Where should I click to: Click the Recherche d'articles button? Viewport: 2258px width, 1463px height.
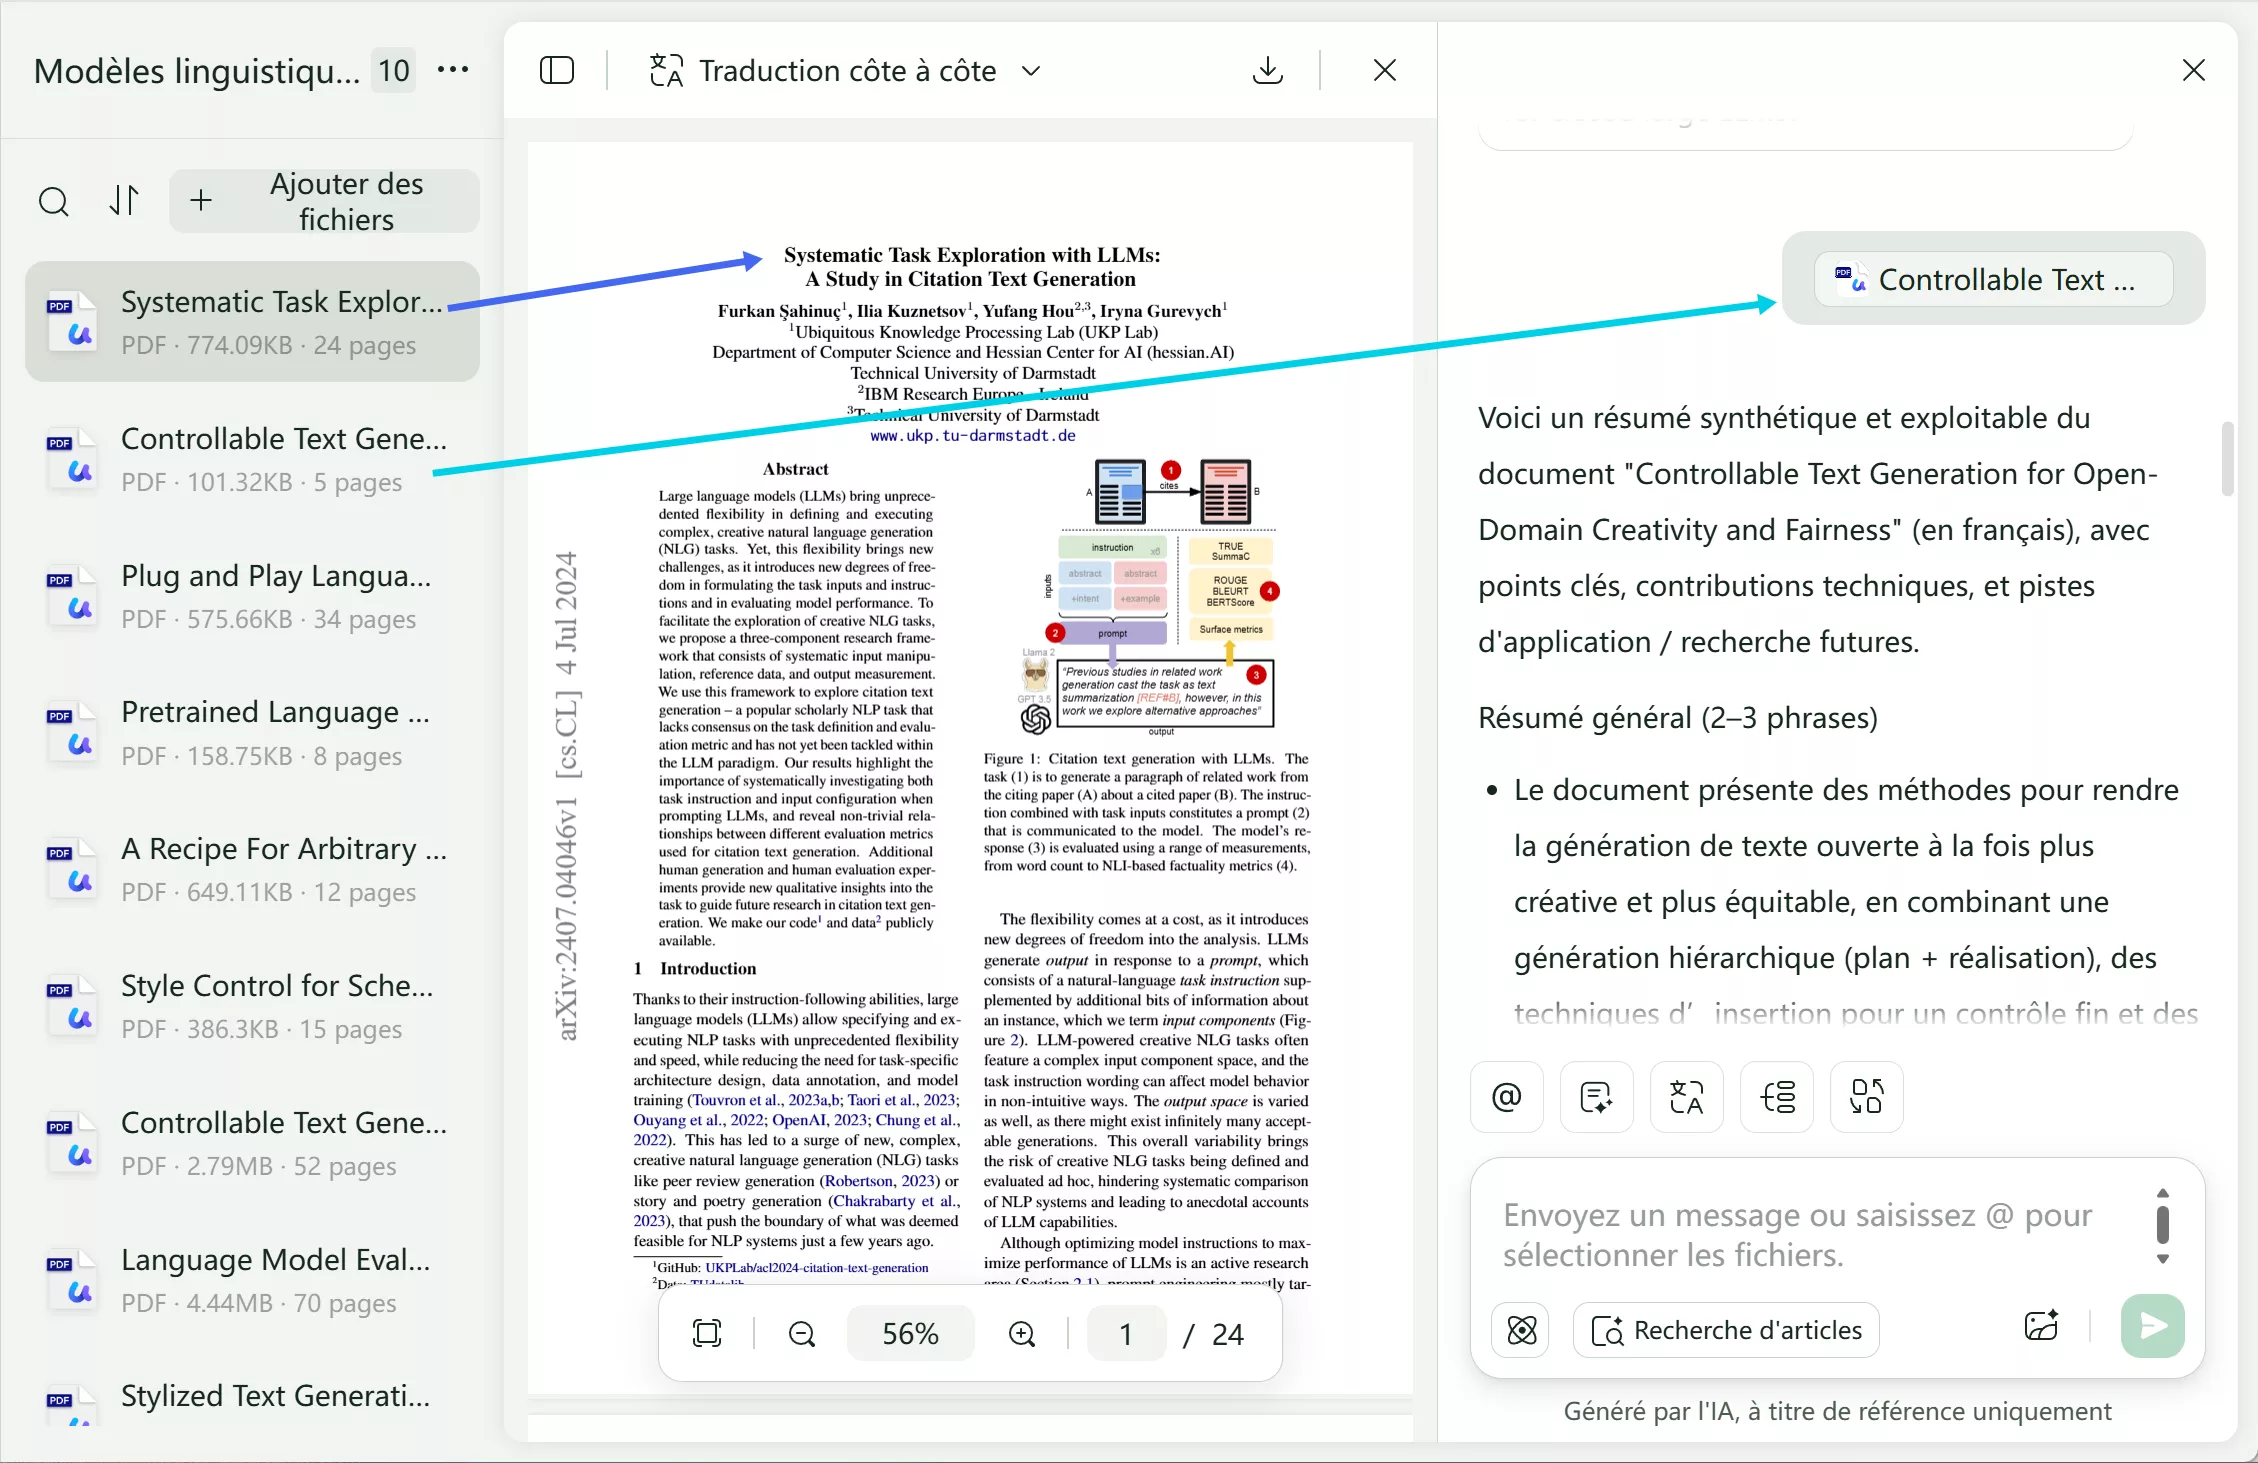point(1727,1330)
